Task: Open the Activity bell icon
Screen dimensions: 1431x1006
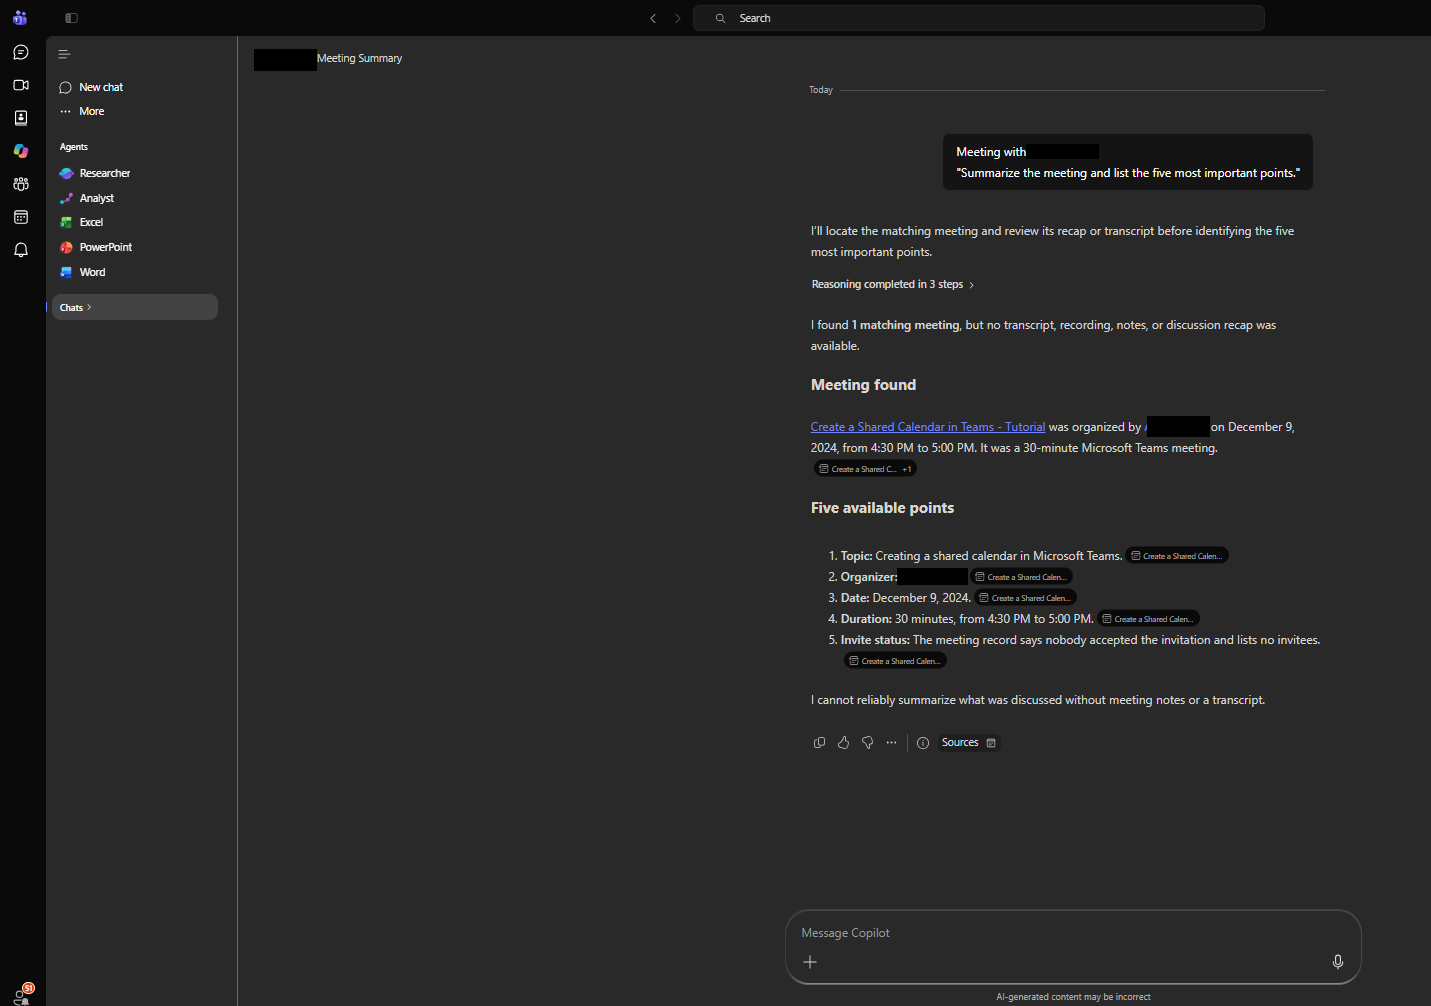Action: point(21,250)
